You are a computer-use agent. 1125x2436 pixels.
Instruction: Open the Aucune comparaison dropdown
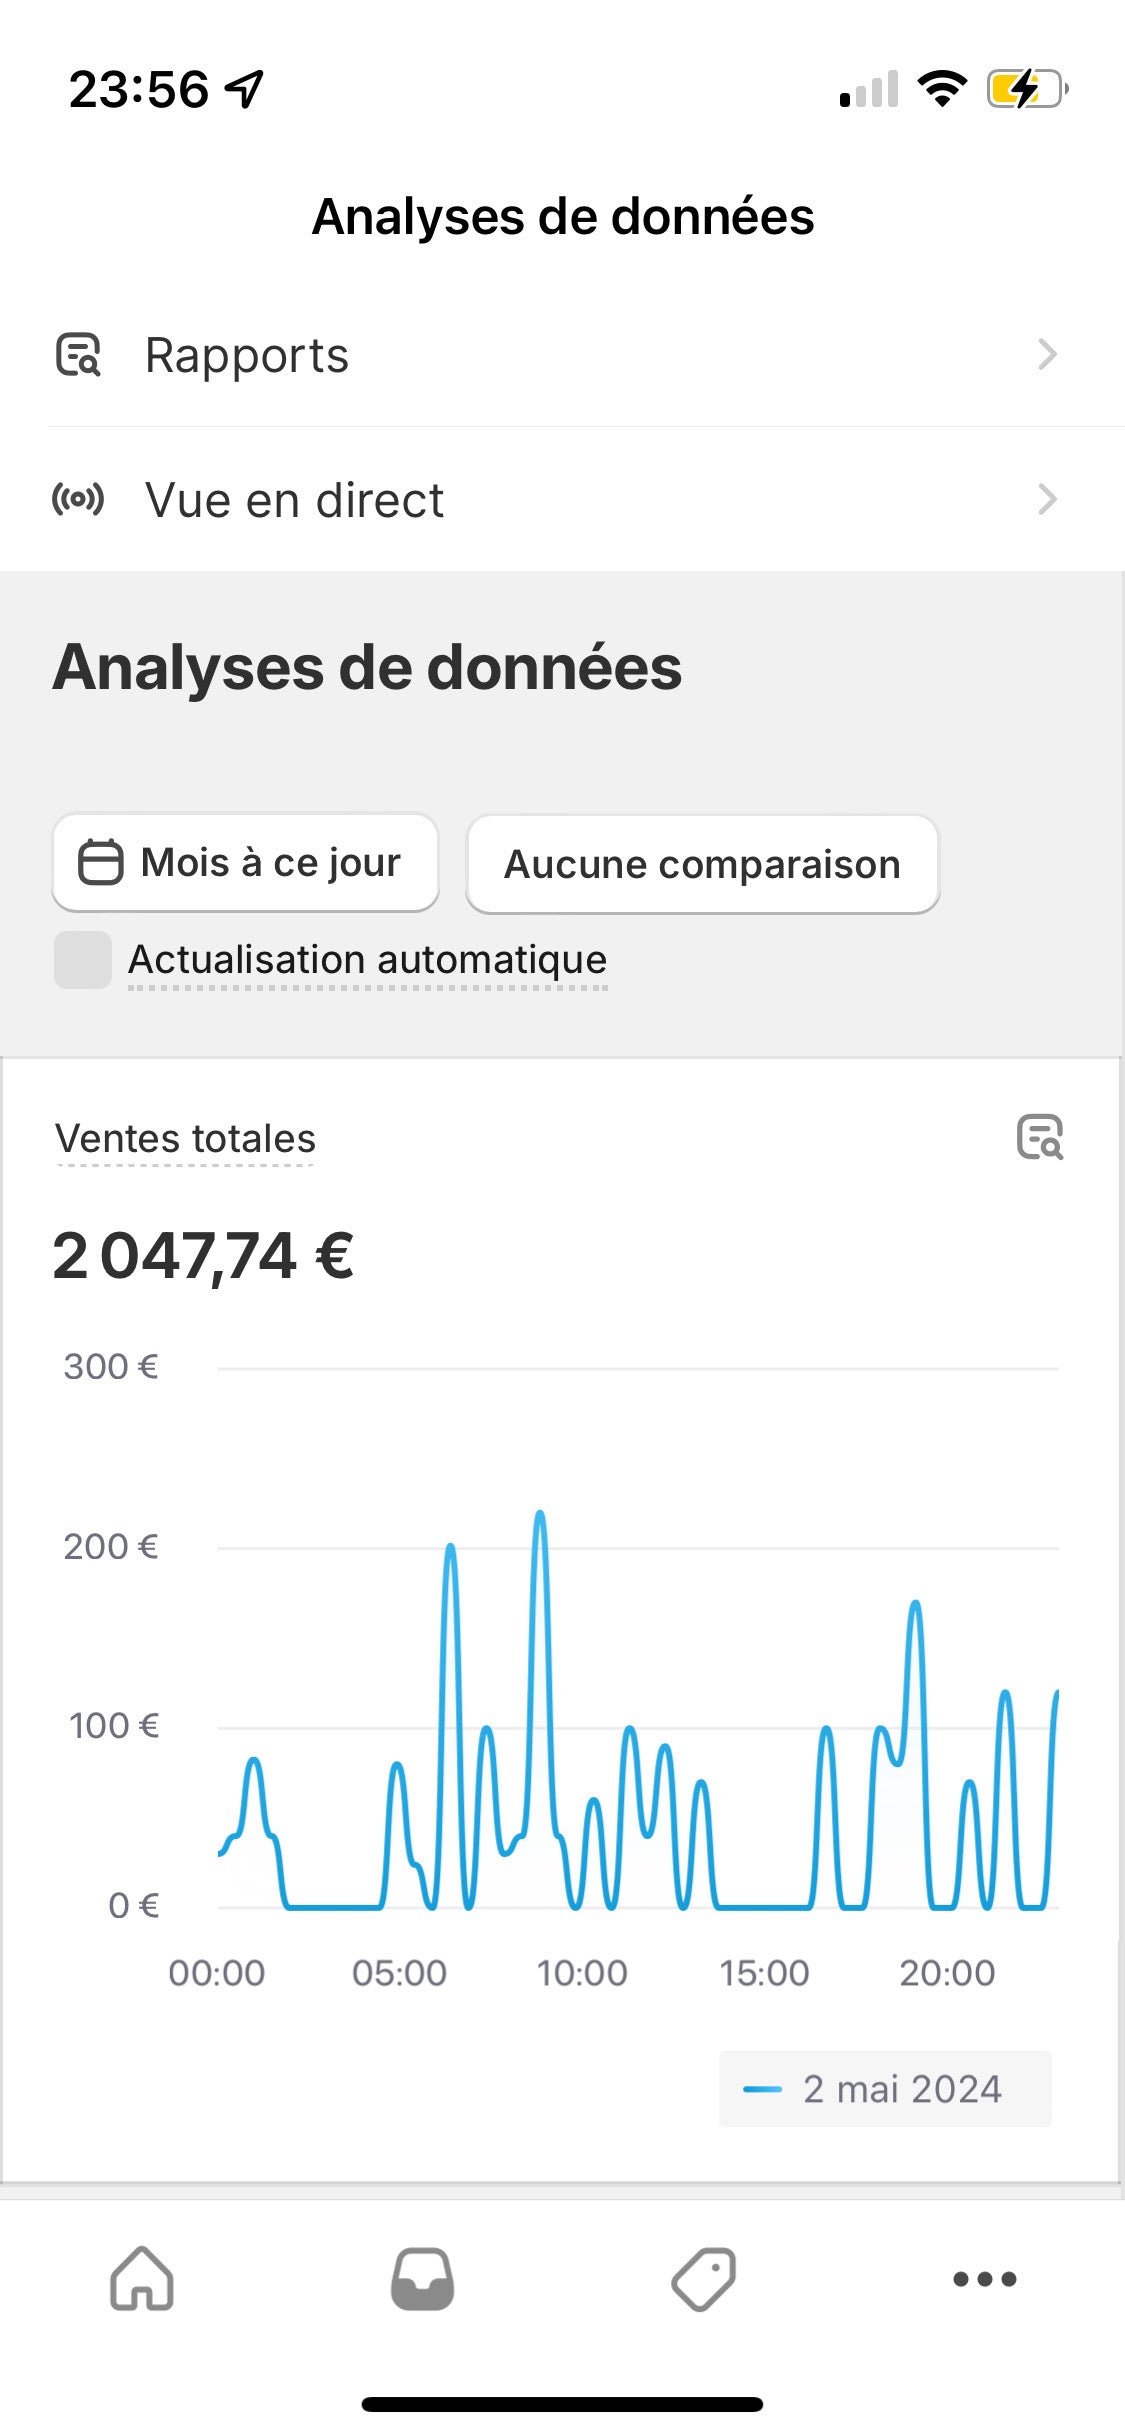702,864
